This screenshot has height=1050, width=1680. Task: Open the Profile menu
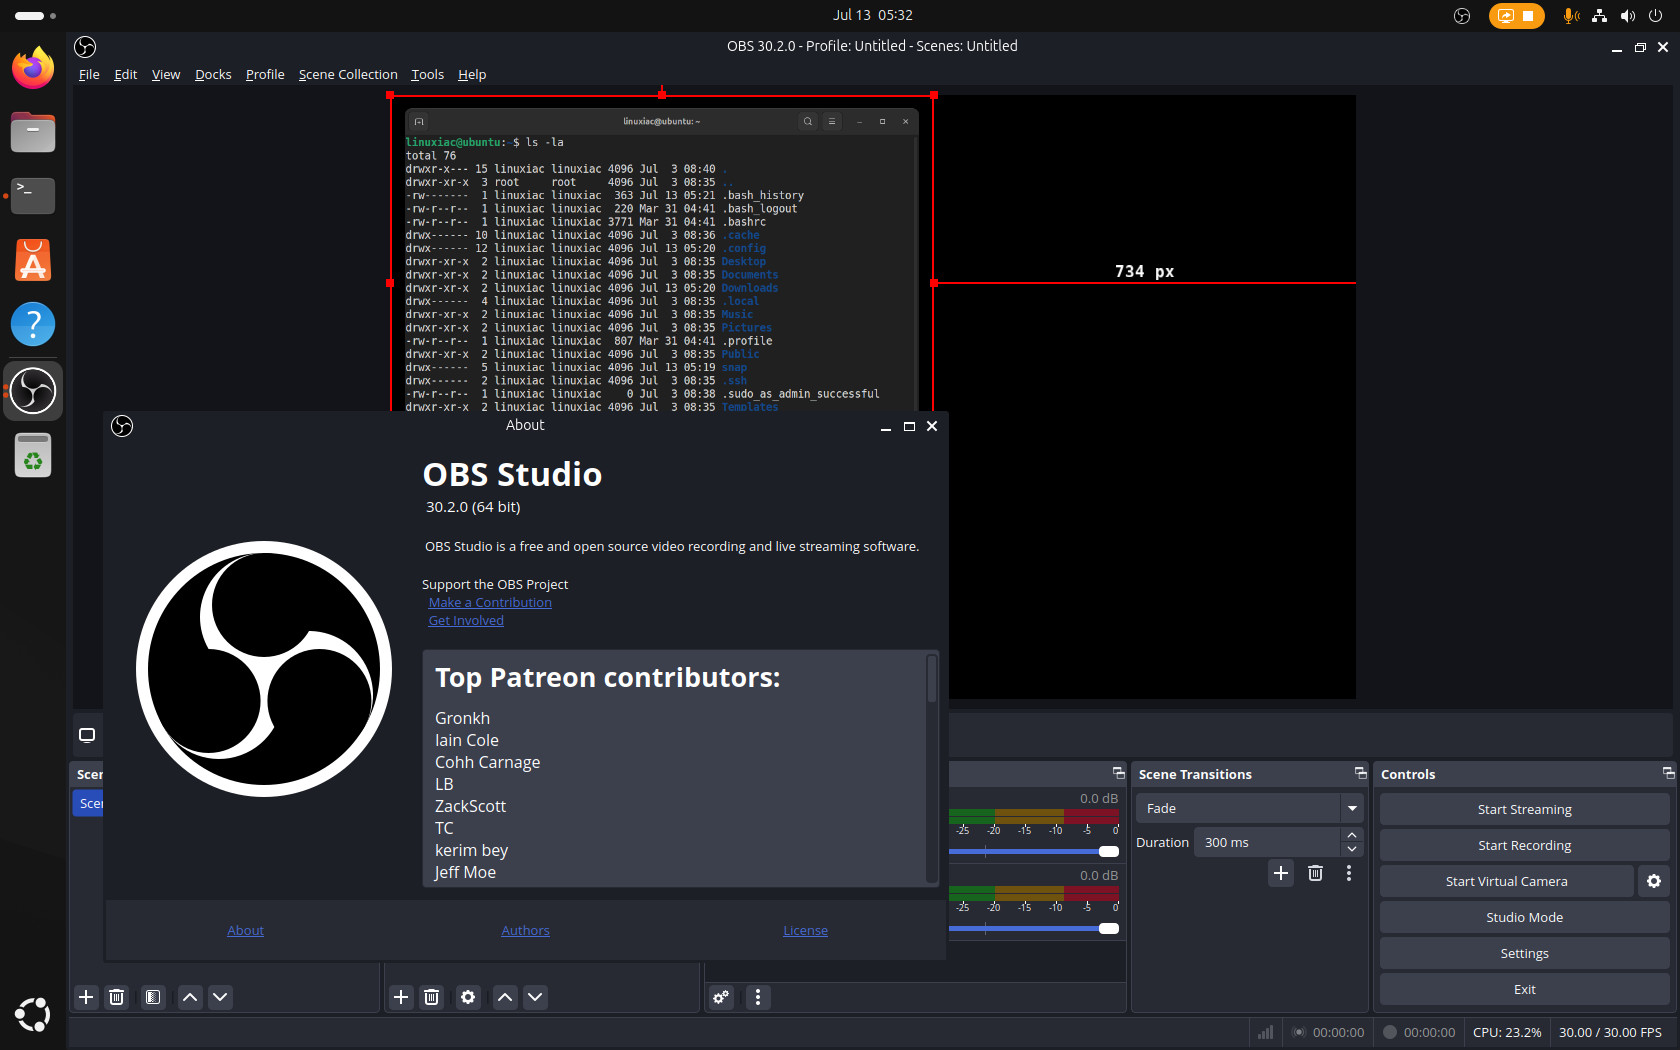[265, 74]
